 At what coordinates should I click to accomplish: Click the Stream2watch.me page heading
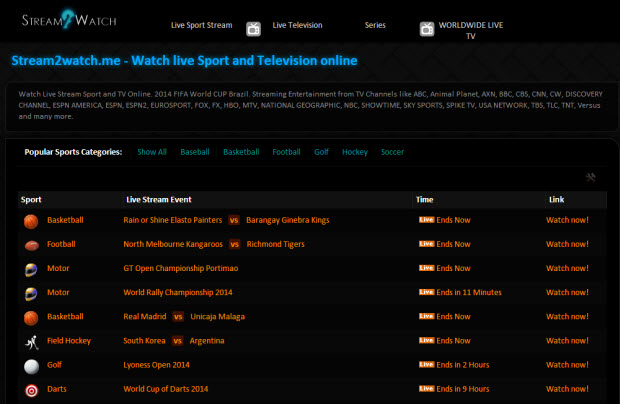(184, 60)
